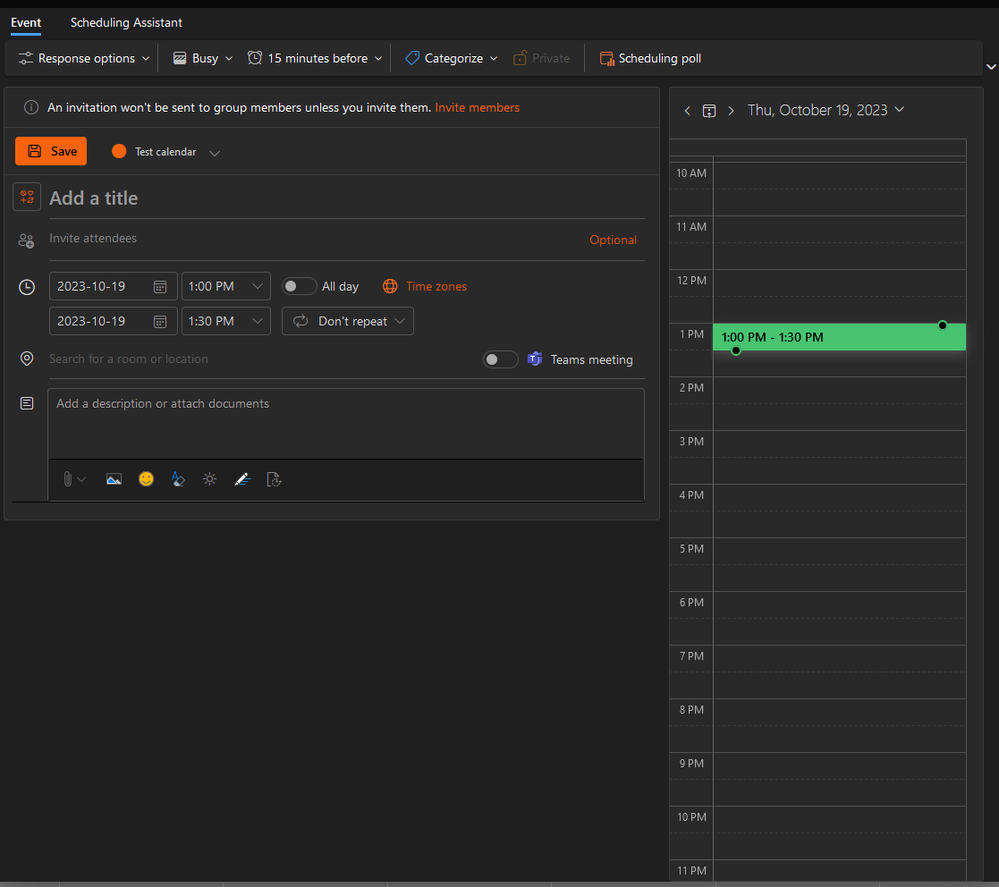Click the reminder alarm clock icon
Screen dimensions: 999x887
pyautogui.click(x=255, y=58)
